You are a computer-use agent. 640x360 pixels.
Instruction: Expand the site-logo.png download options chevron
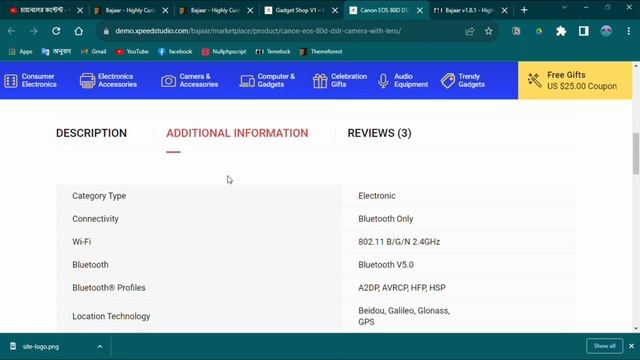click(100, 347)
